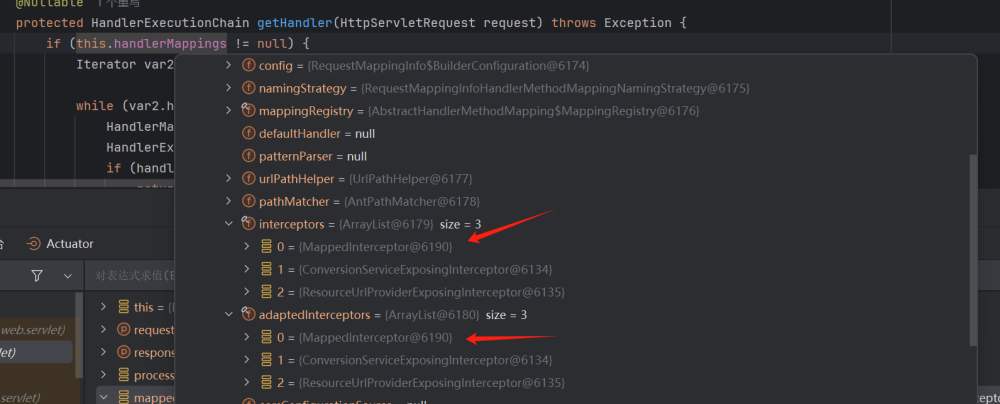The height and width of the screenshot is (404, 1000).
Task: Click the namingStrategy field icon
Action: point(248,88)
